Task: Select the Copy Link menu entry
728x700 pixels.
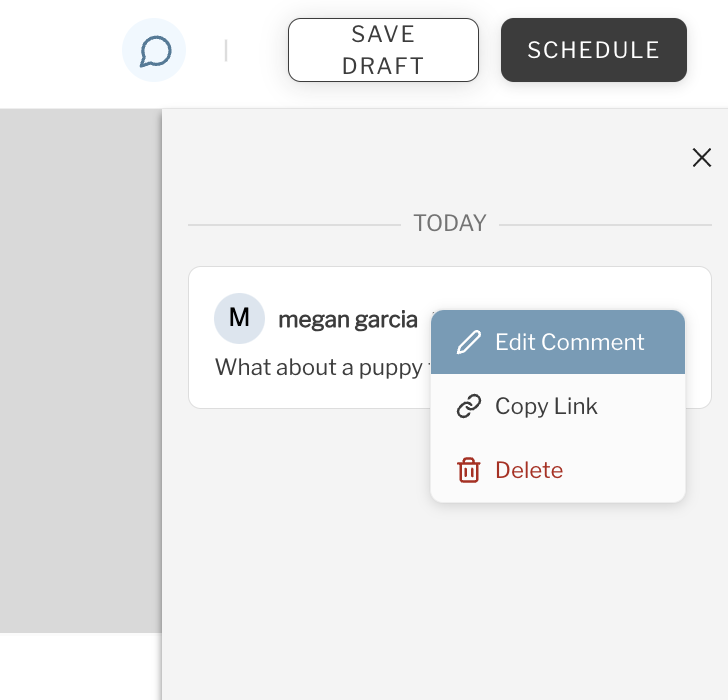Action: coord(546,406)
